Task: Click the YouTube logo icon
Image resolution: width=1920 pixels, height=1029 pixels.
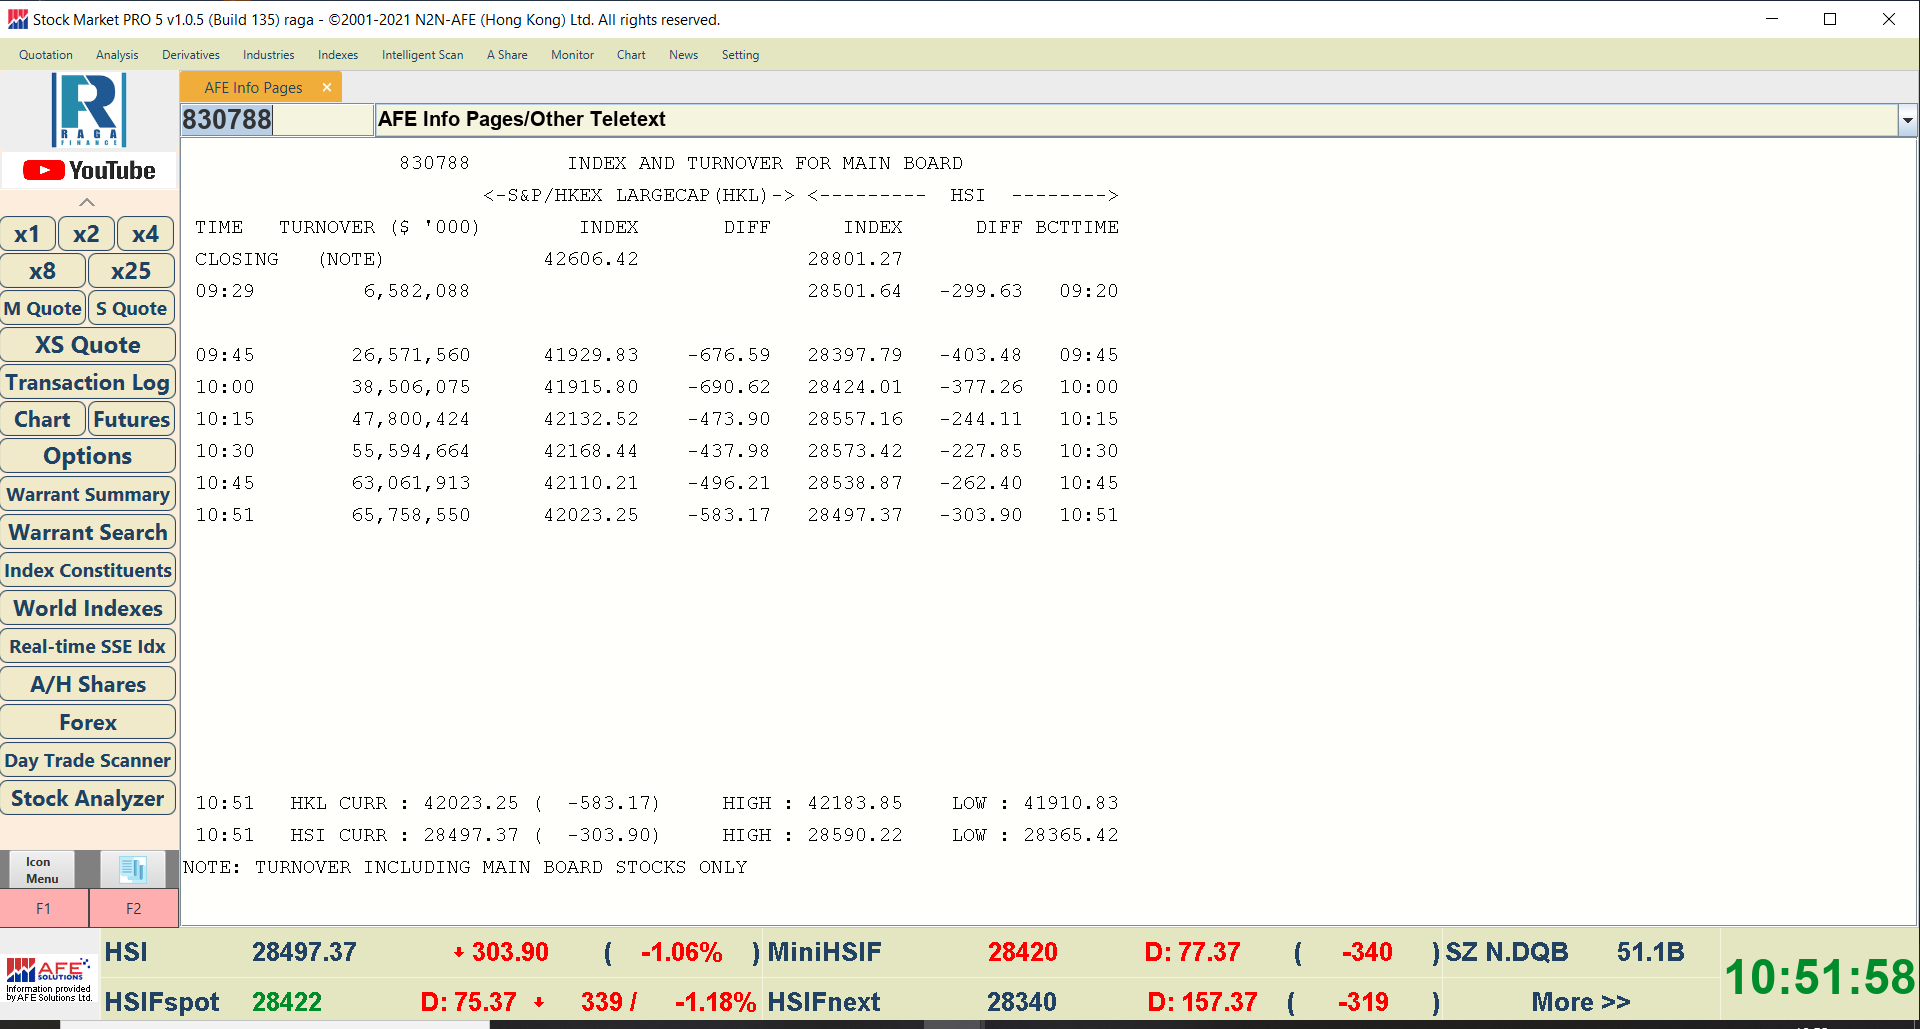Action: (88, 171)
